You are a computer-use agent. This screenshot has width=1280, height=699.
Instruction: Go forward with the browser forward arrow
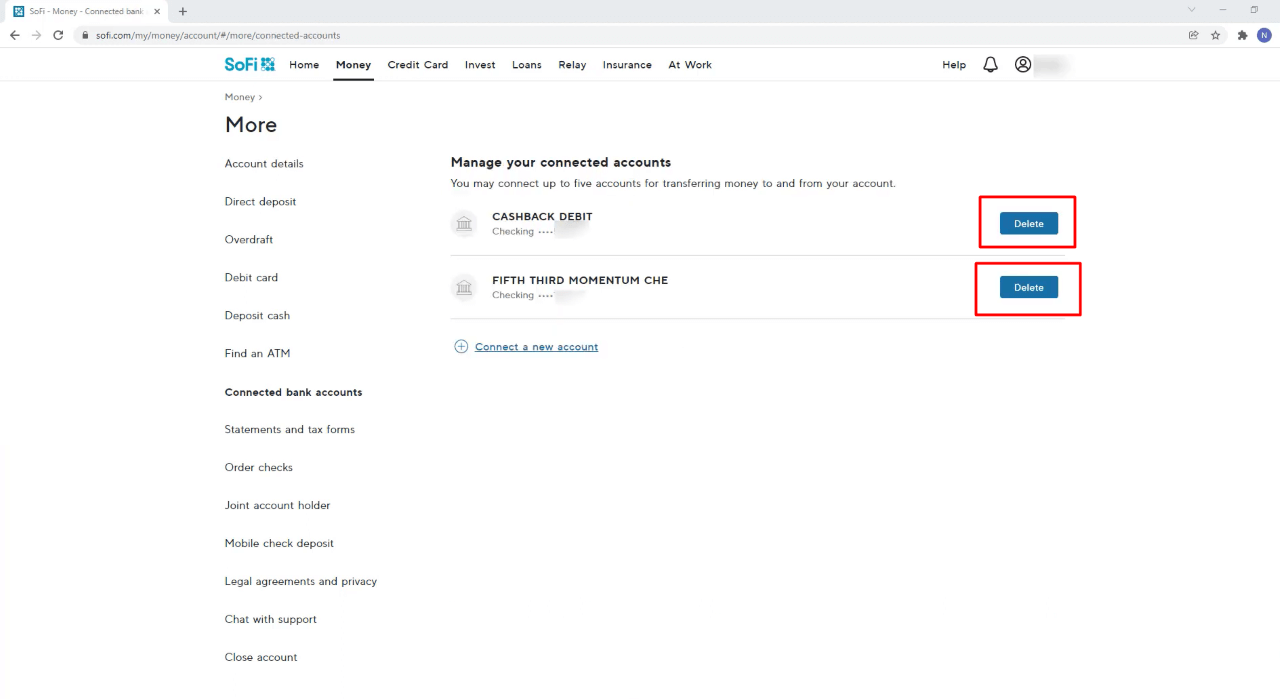click(x=36, y=35)
